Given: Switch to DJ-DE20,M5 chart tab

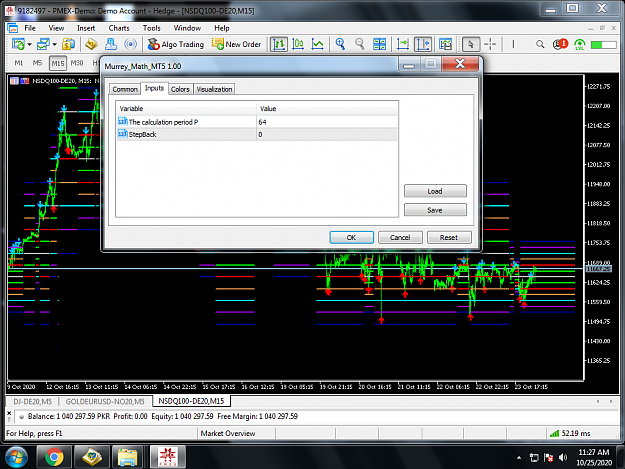Looking at the screenshot, I should click(x=33, y=401).
